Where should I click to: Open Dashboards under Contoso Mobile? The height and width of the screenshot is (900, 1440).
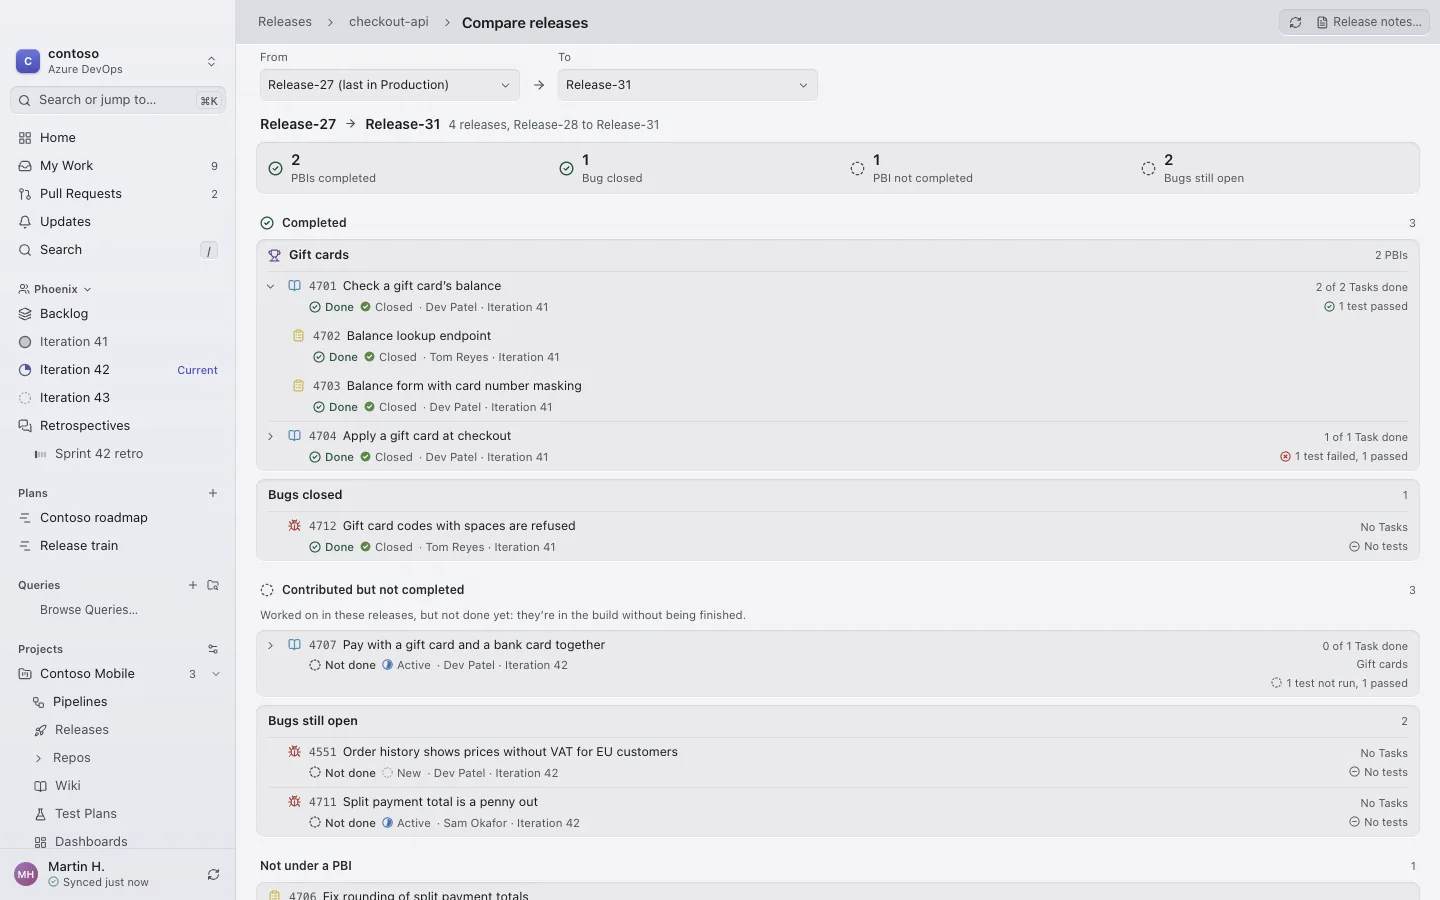coord(118,842)
